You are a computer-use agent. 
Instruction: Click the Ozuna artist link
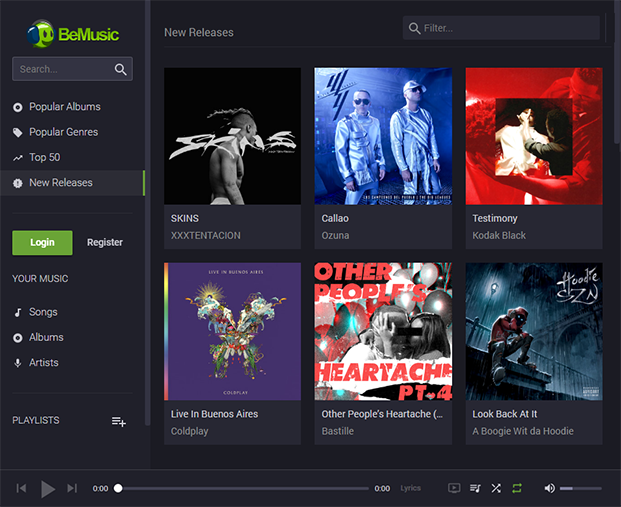coord(335,236)
